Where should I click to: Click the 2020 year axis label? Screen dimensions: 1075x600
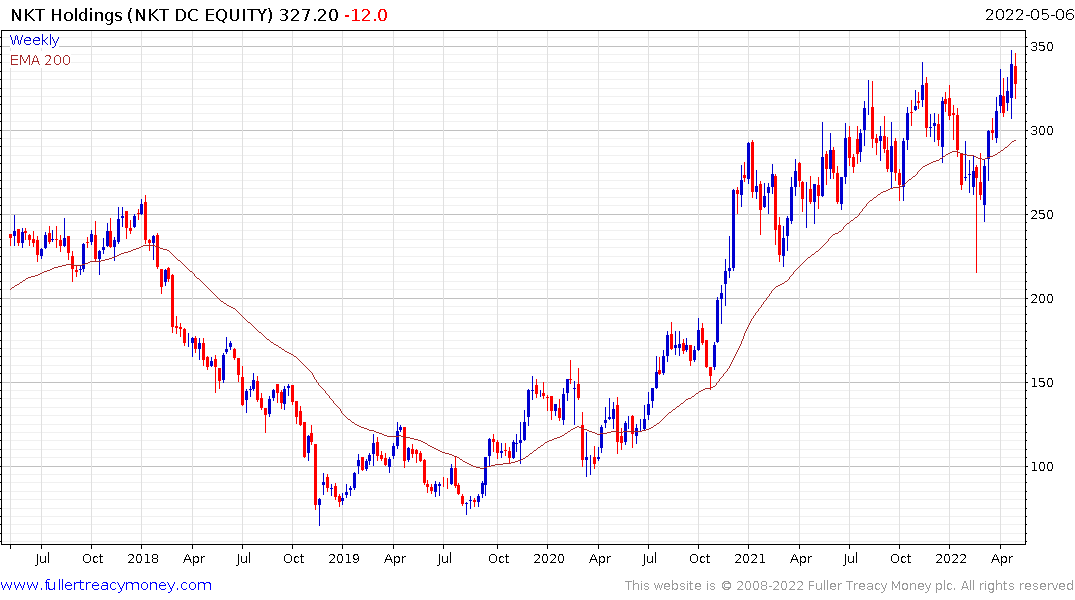pyautogui.click(x=548, y=559)
